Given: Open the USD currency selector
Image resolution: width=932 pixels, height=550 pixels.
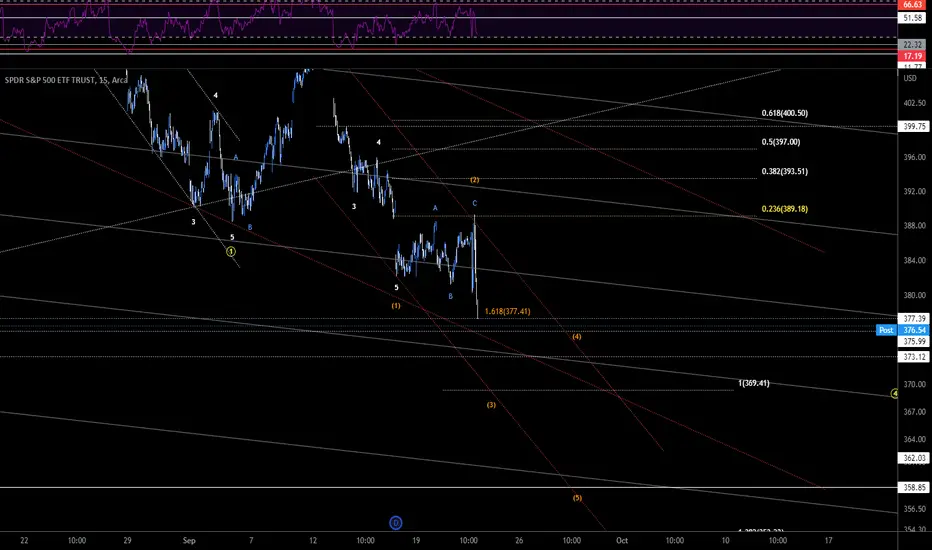Looking at the screenshot, I should click(910, 78).
